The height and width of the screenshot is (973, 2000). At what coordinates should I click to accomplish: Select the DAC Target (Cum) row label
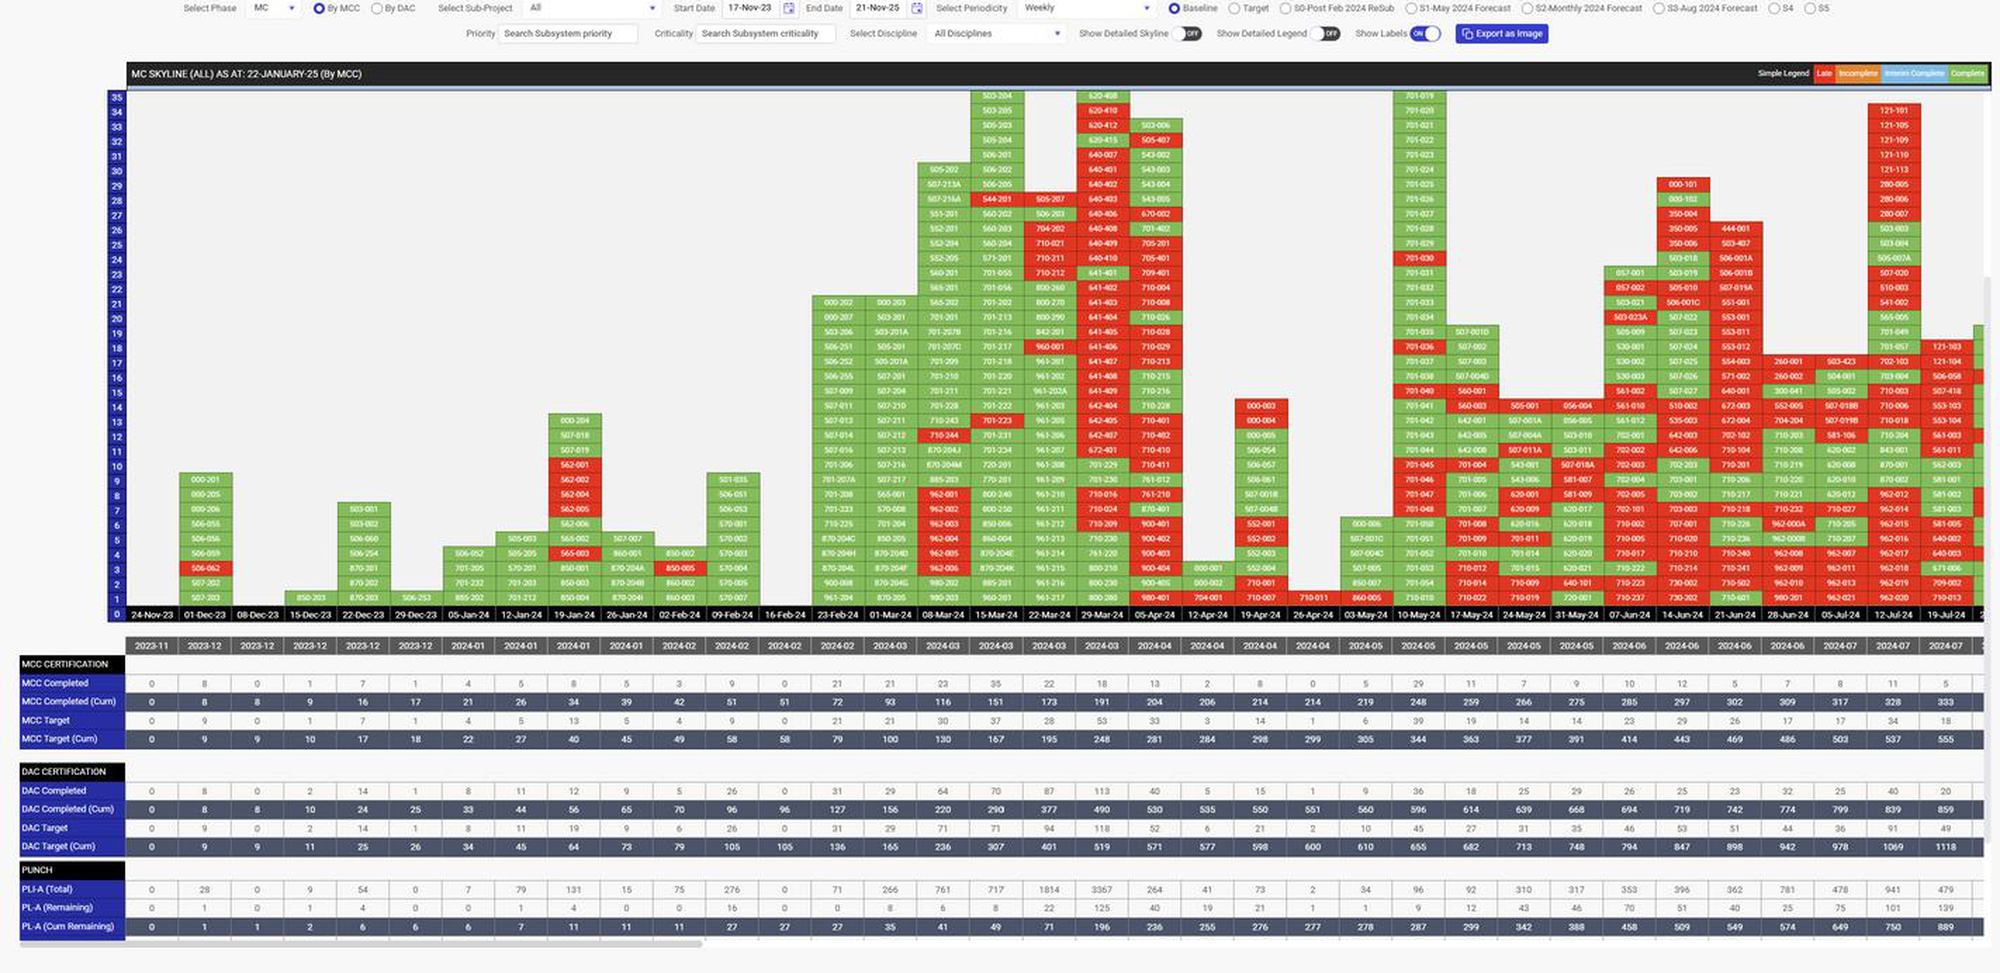coord(72,846)
